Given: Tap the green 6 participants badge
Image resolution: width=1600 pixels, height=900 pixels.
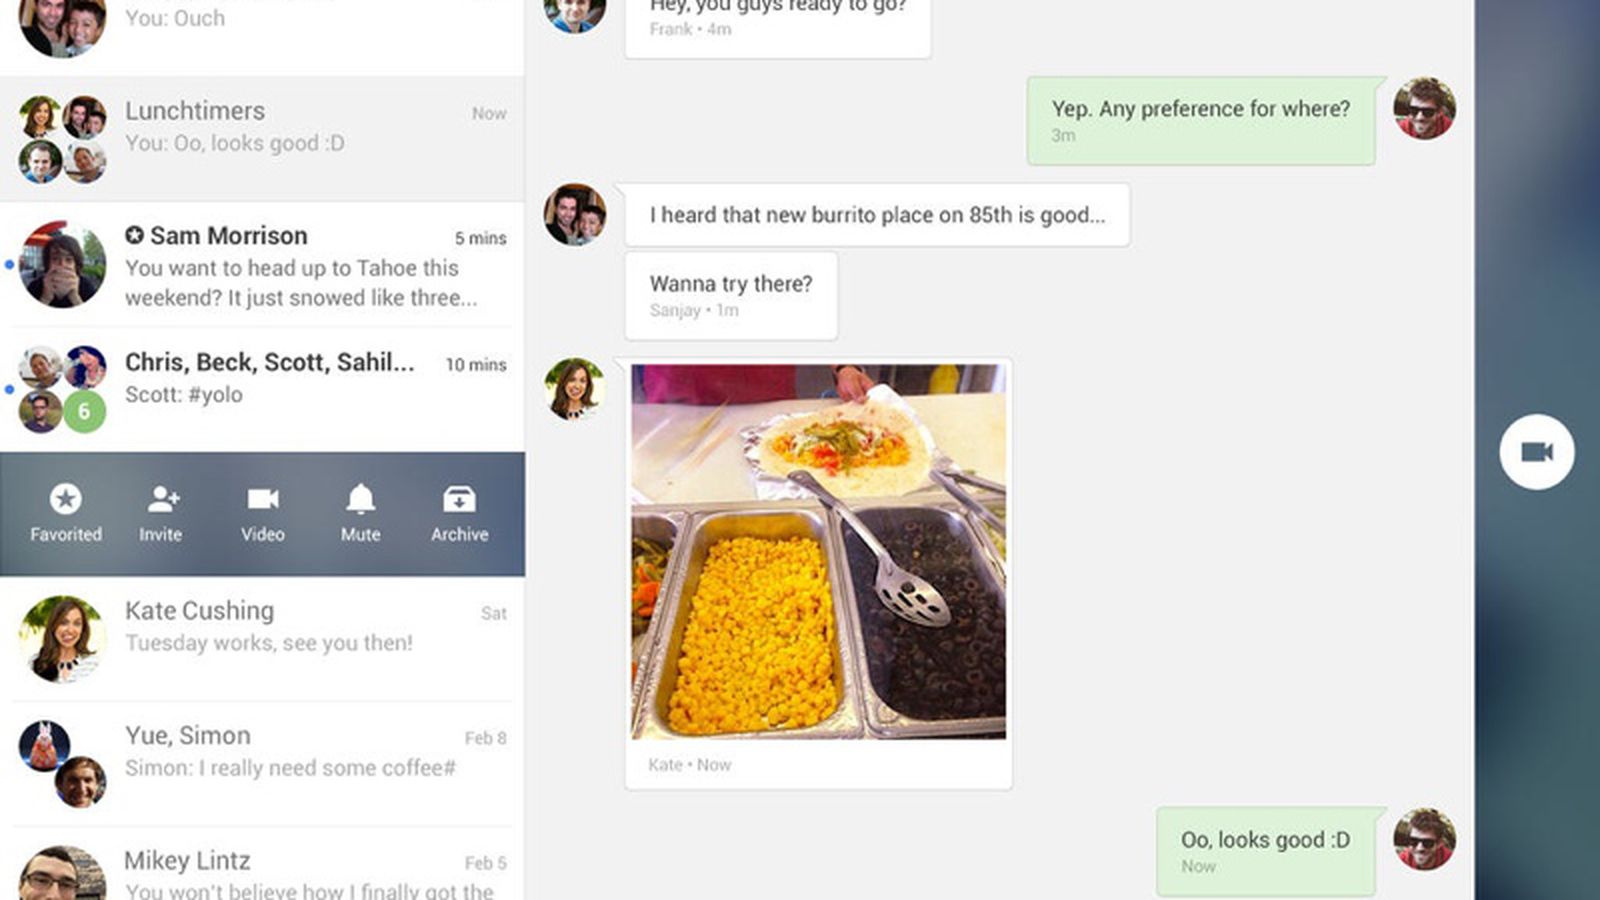Looking at the screenshot, I should 85,411.
